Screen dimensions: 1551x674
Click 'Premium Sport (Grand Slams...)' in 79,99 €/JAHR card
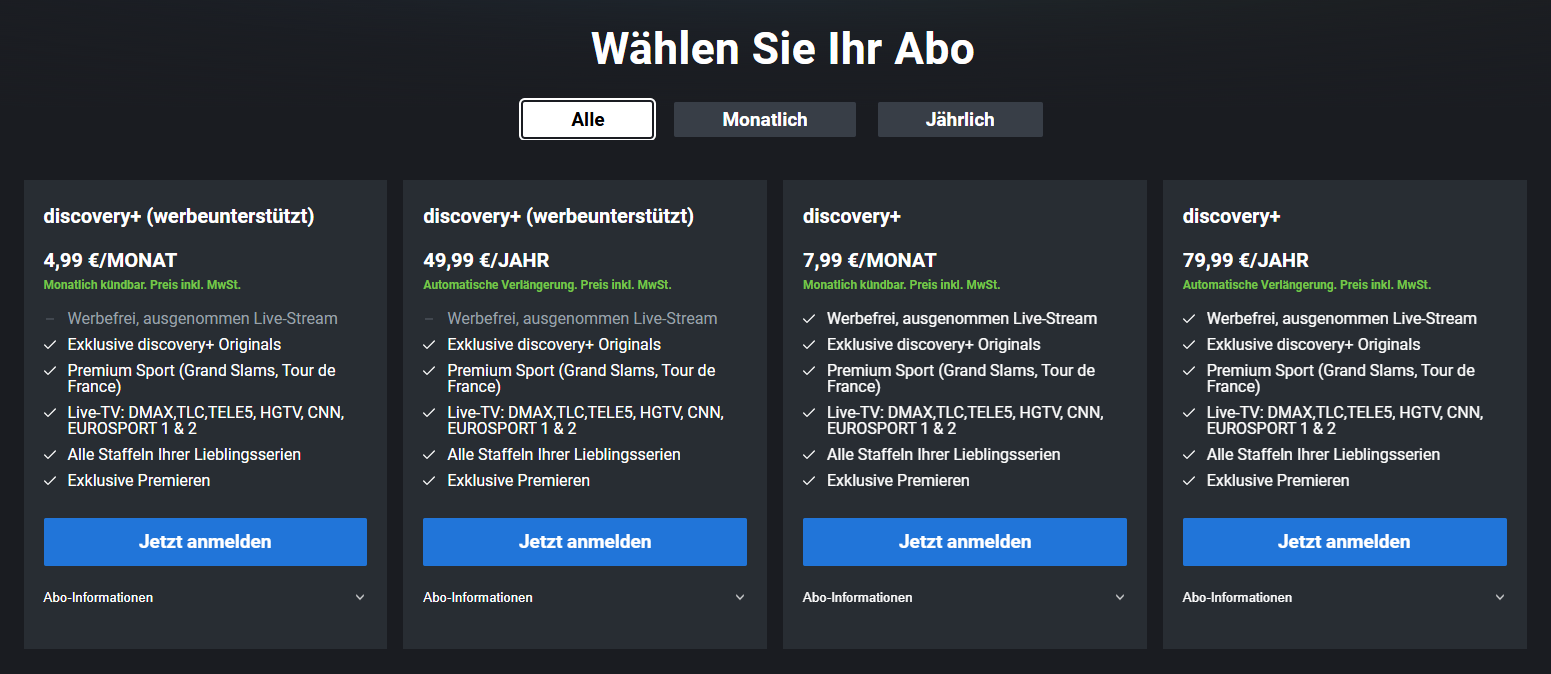[x=1341, y=379]
